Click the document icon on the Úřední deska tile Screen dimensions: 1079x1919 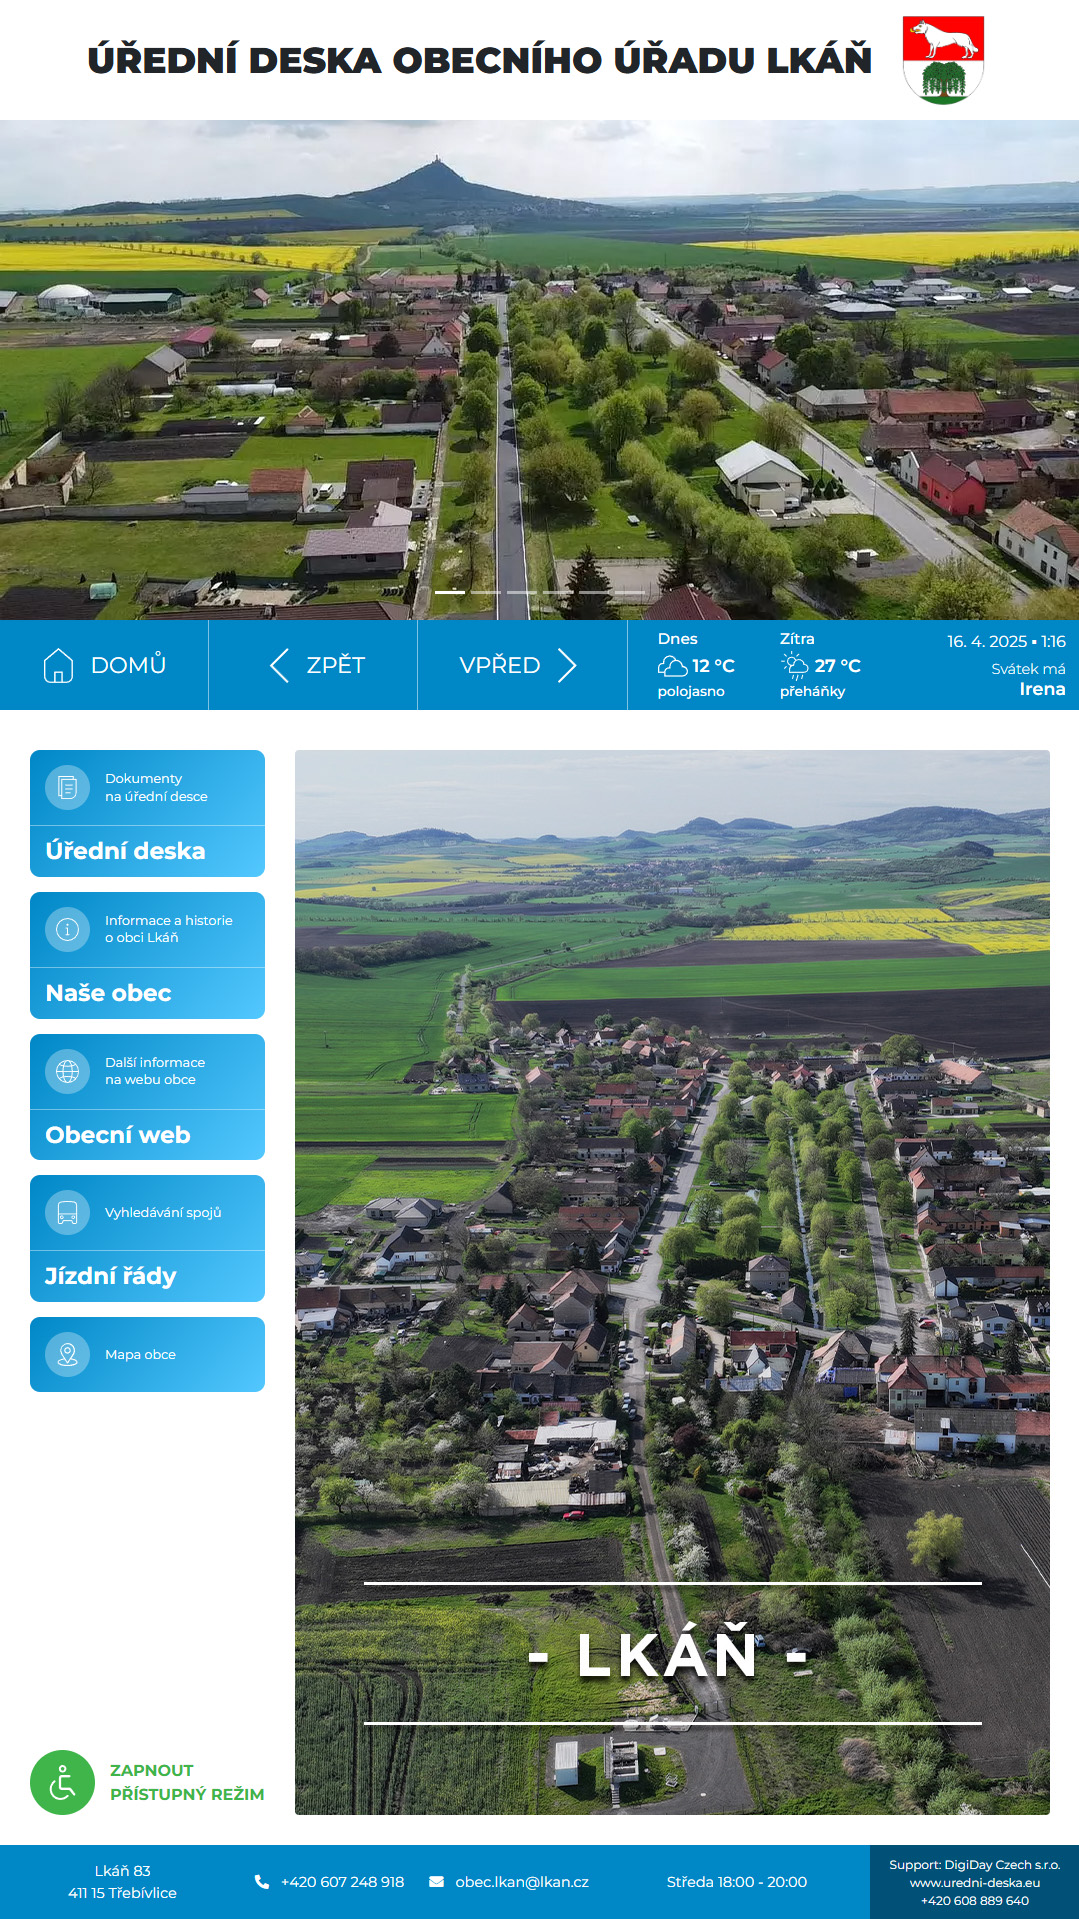coord(67,788)
